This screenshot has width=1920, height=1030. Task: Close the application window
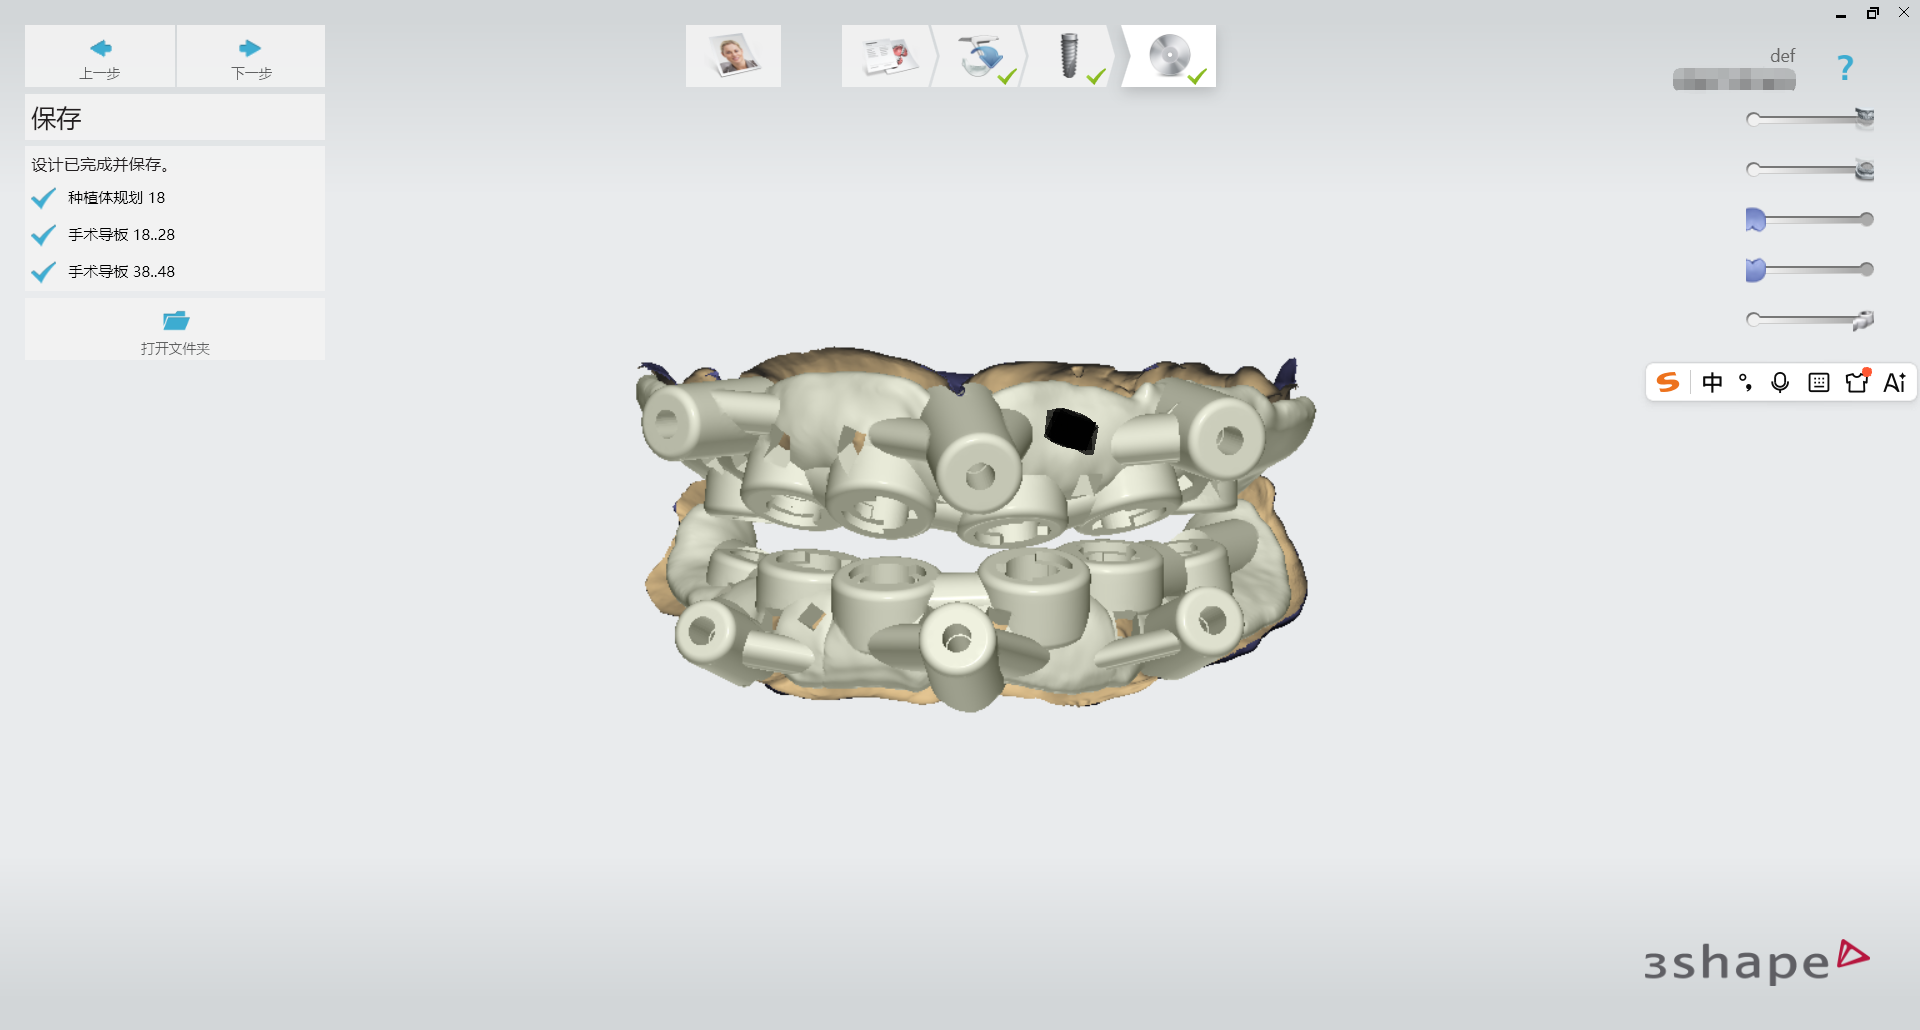click(x=1904, y=13)
